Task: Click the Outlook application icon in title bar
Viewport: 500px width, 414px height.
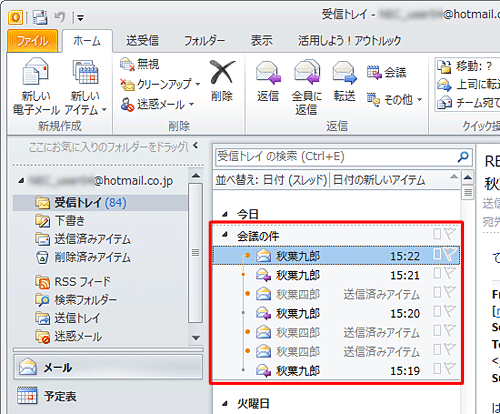Action: coord(16,17)
